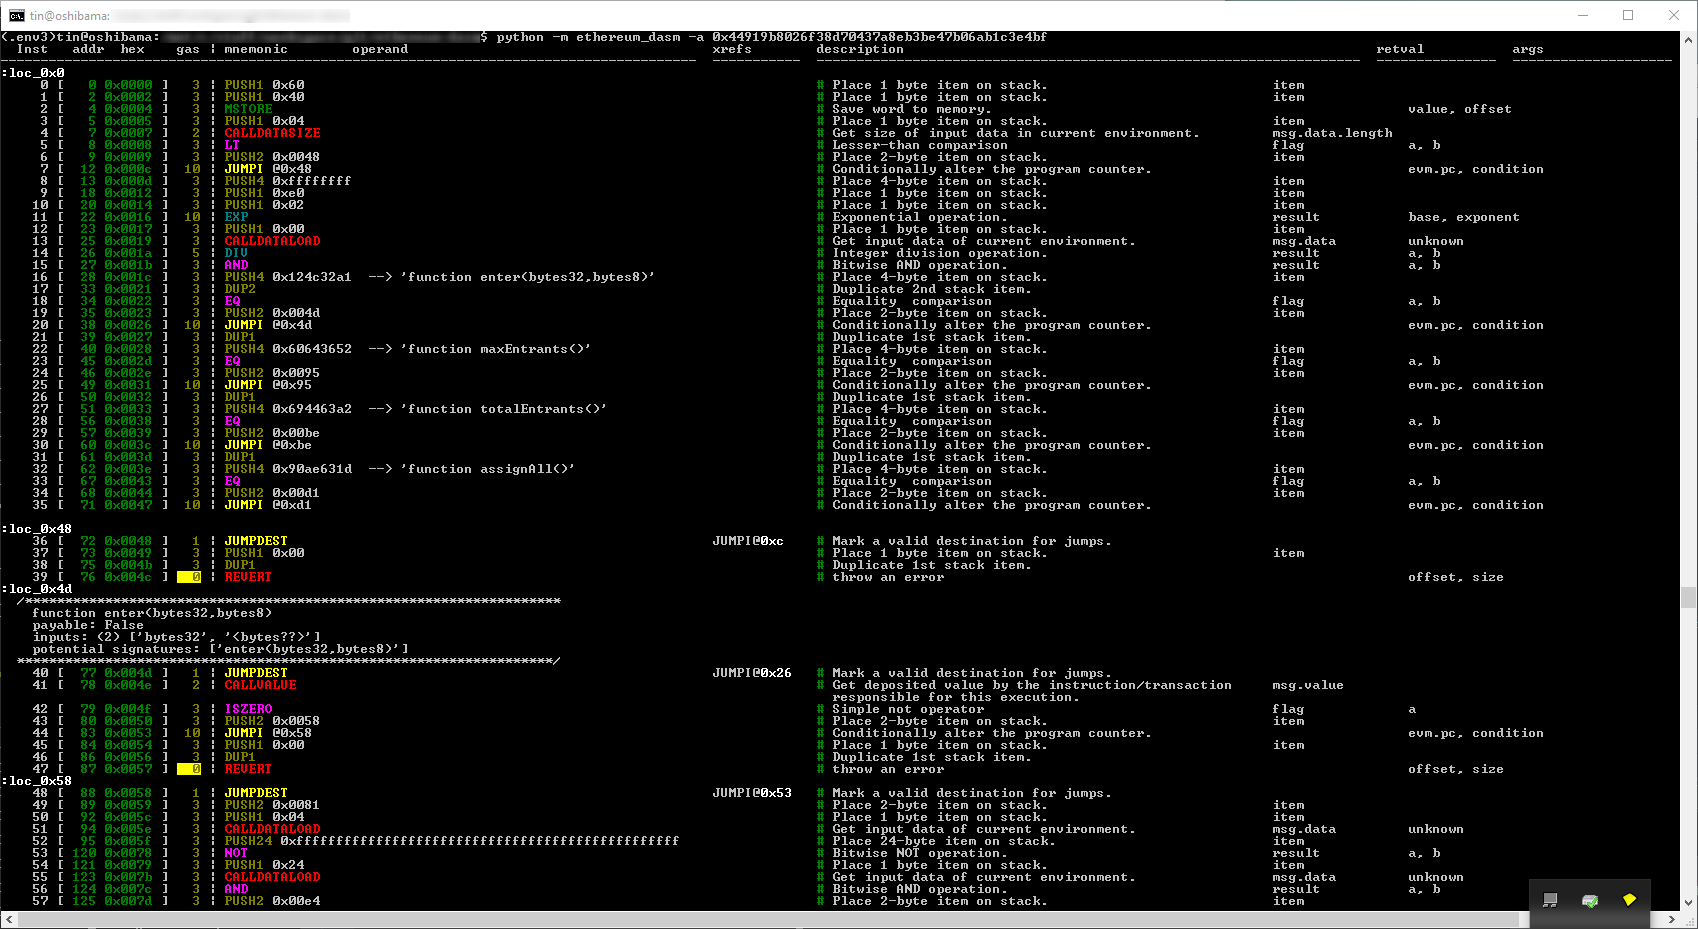Click the mnemonic column header
This screenshot has width=1698, height=929.
click(256, 49)
